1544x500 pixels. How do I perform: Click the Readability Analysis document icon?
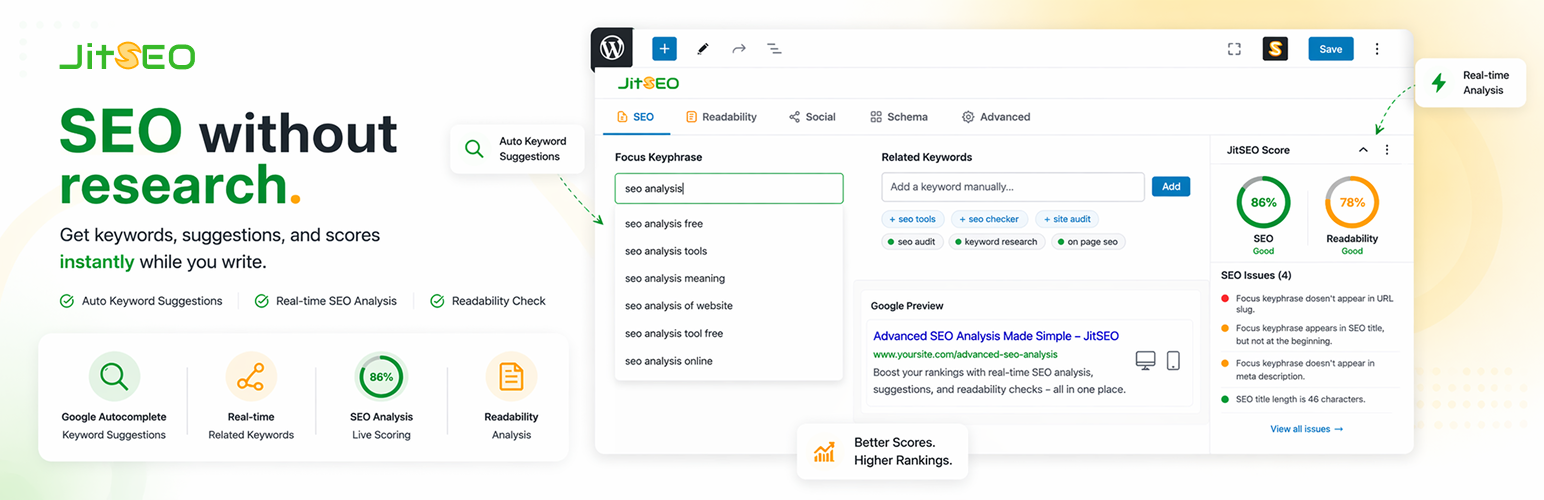511,376
